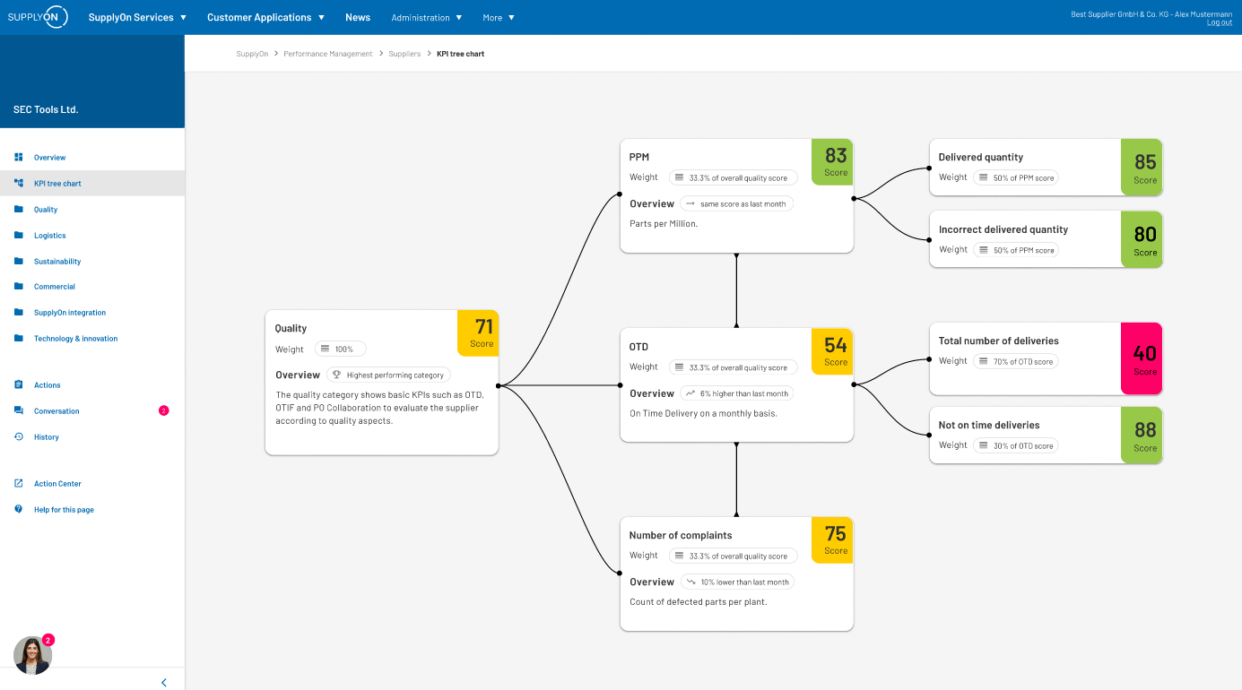The image size is (1242, 690).
Task: Click the Log out link
Action: (x=1220, y=21)
